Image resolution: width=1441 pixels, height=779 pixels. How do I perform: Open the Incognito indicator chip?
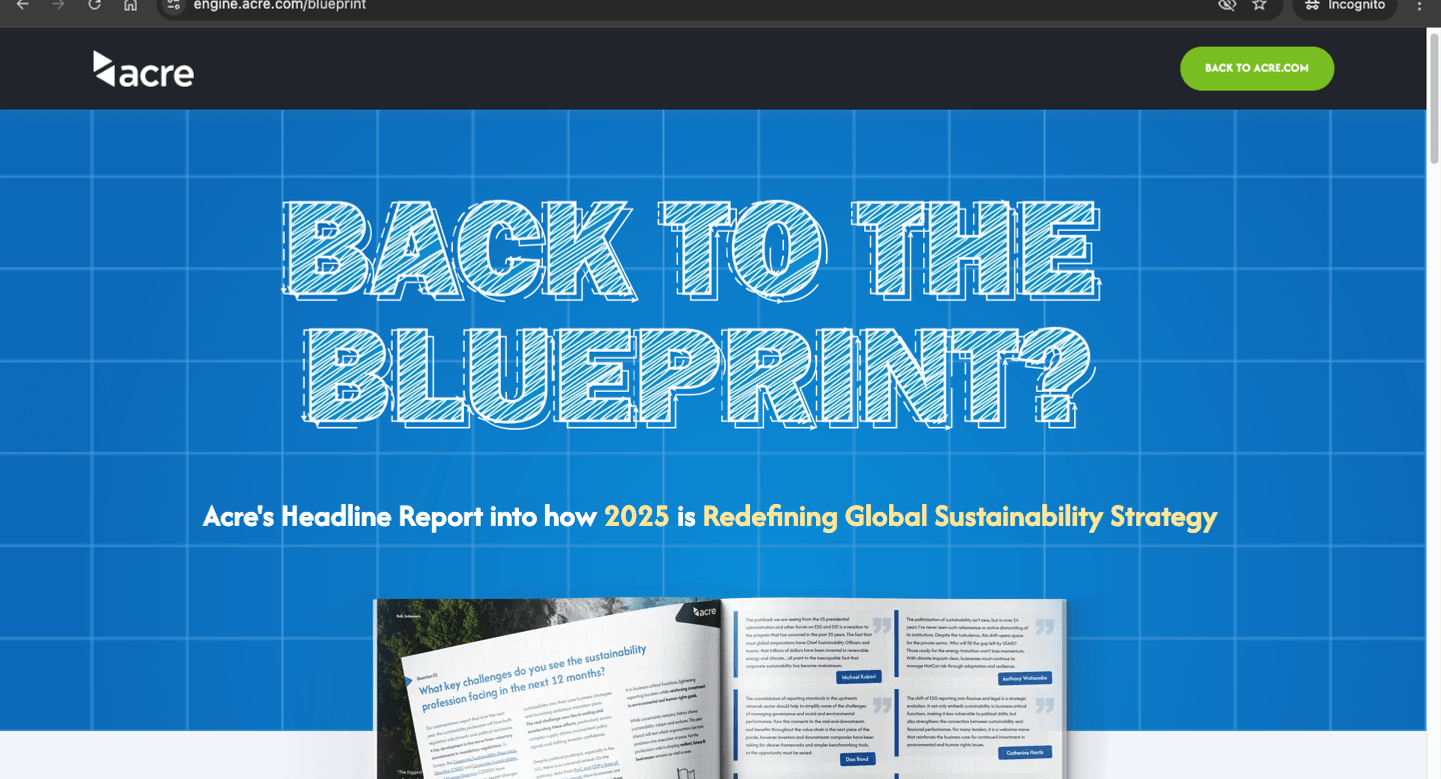1344,5
